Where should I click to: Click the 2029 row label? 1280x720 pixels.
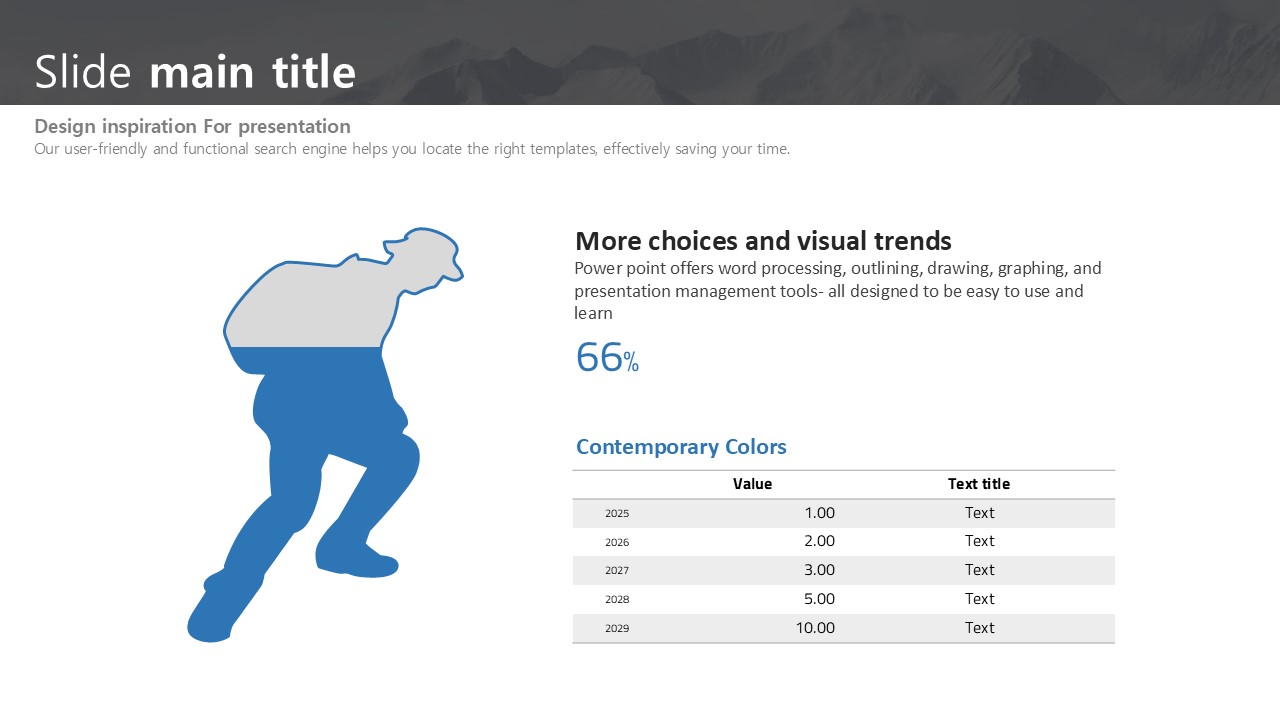[617, 629]
